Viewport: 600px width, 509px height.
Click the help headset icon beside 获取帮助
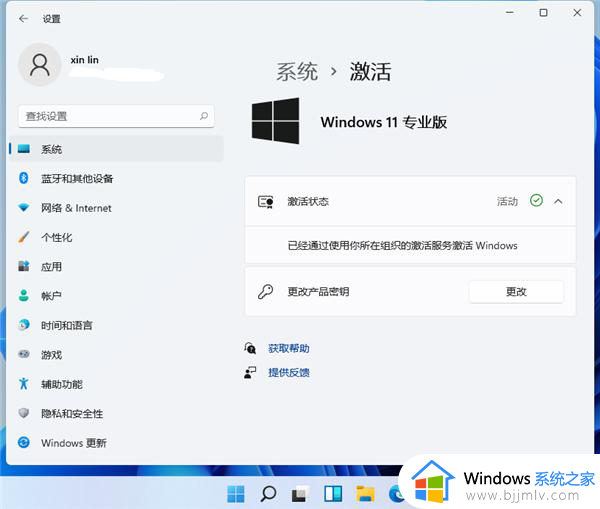coord(250,348)
